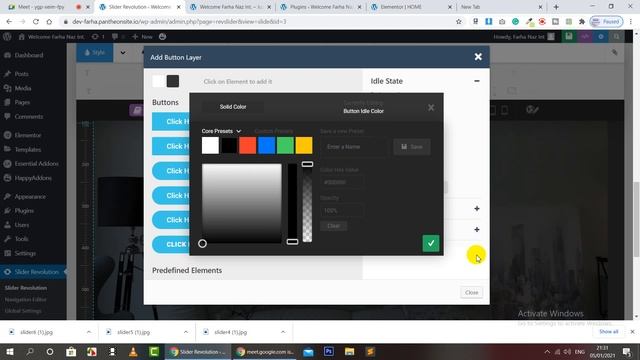
Task: Open Media in WordPress sidebar
Action: [22, 88]
